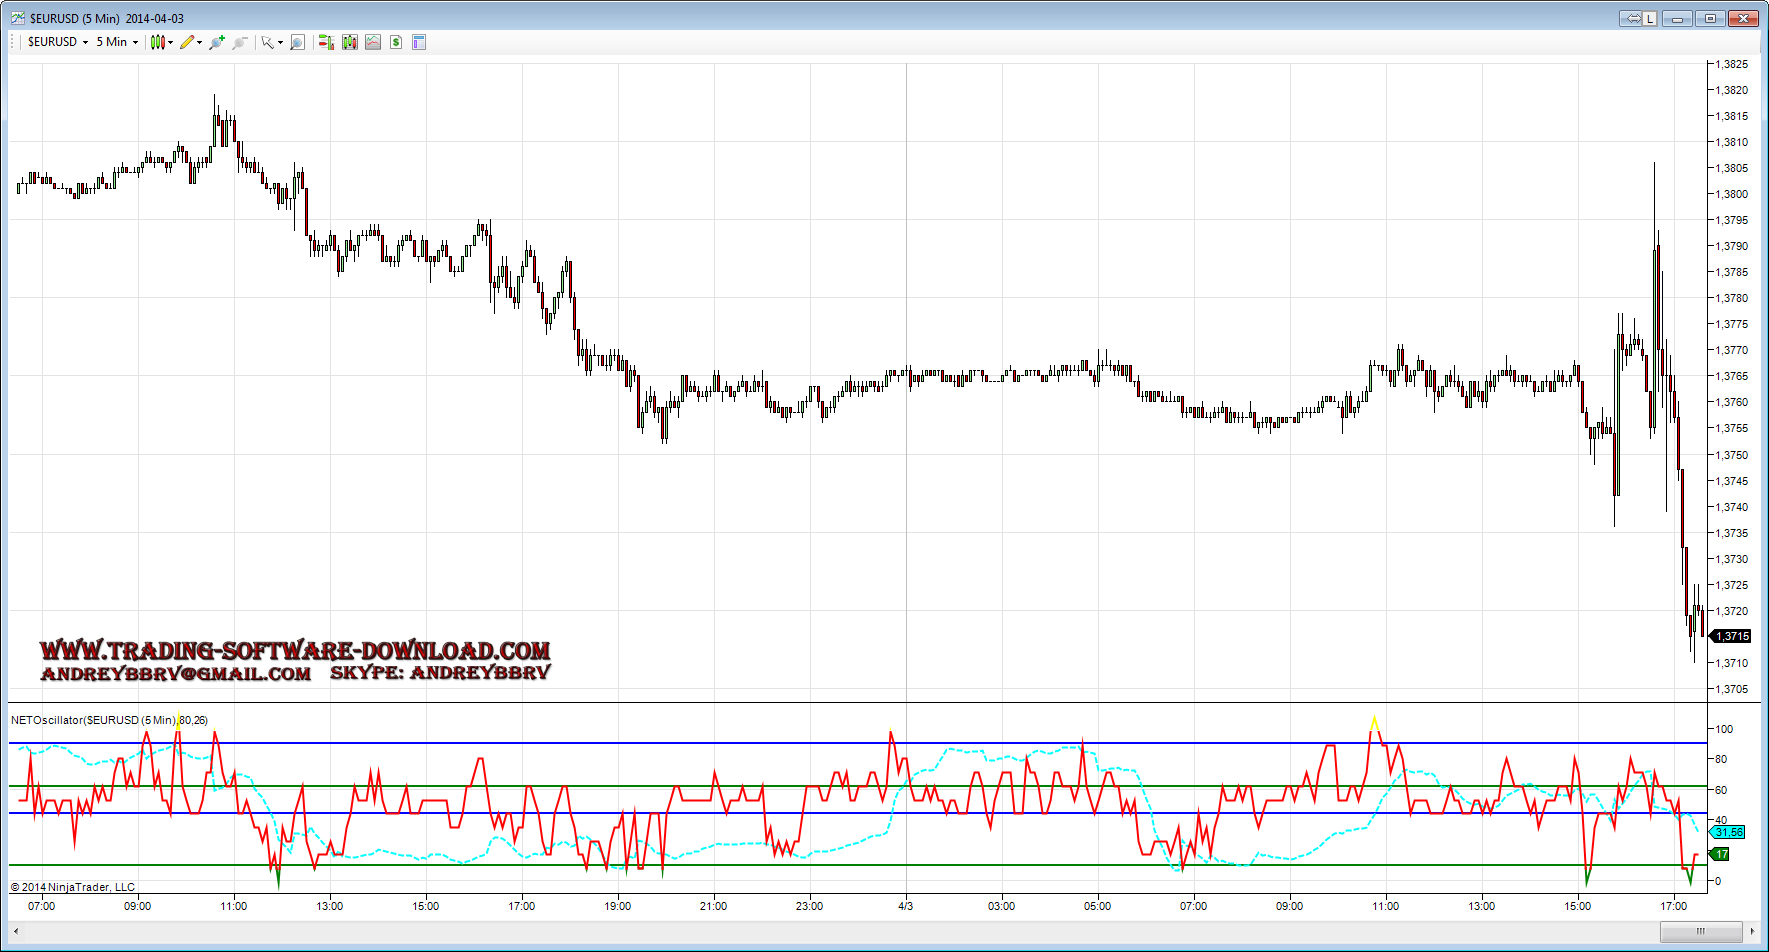1769x952 pixels.
Task: Click the zoom in magnifier icon
Action: [216, 42]
